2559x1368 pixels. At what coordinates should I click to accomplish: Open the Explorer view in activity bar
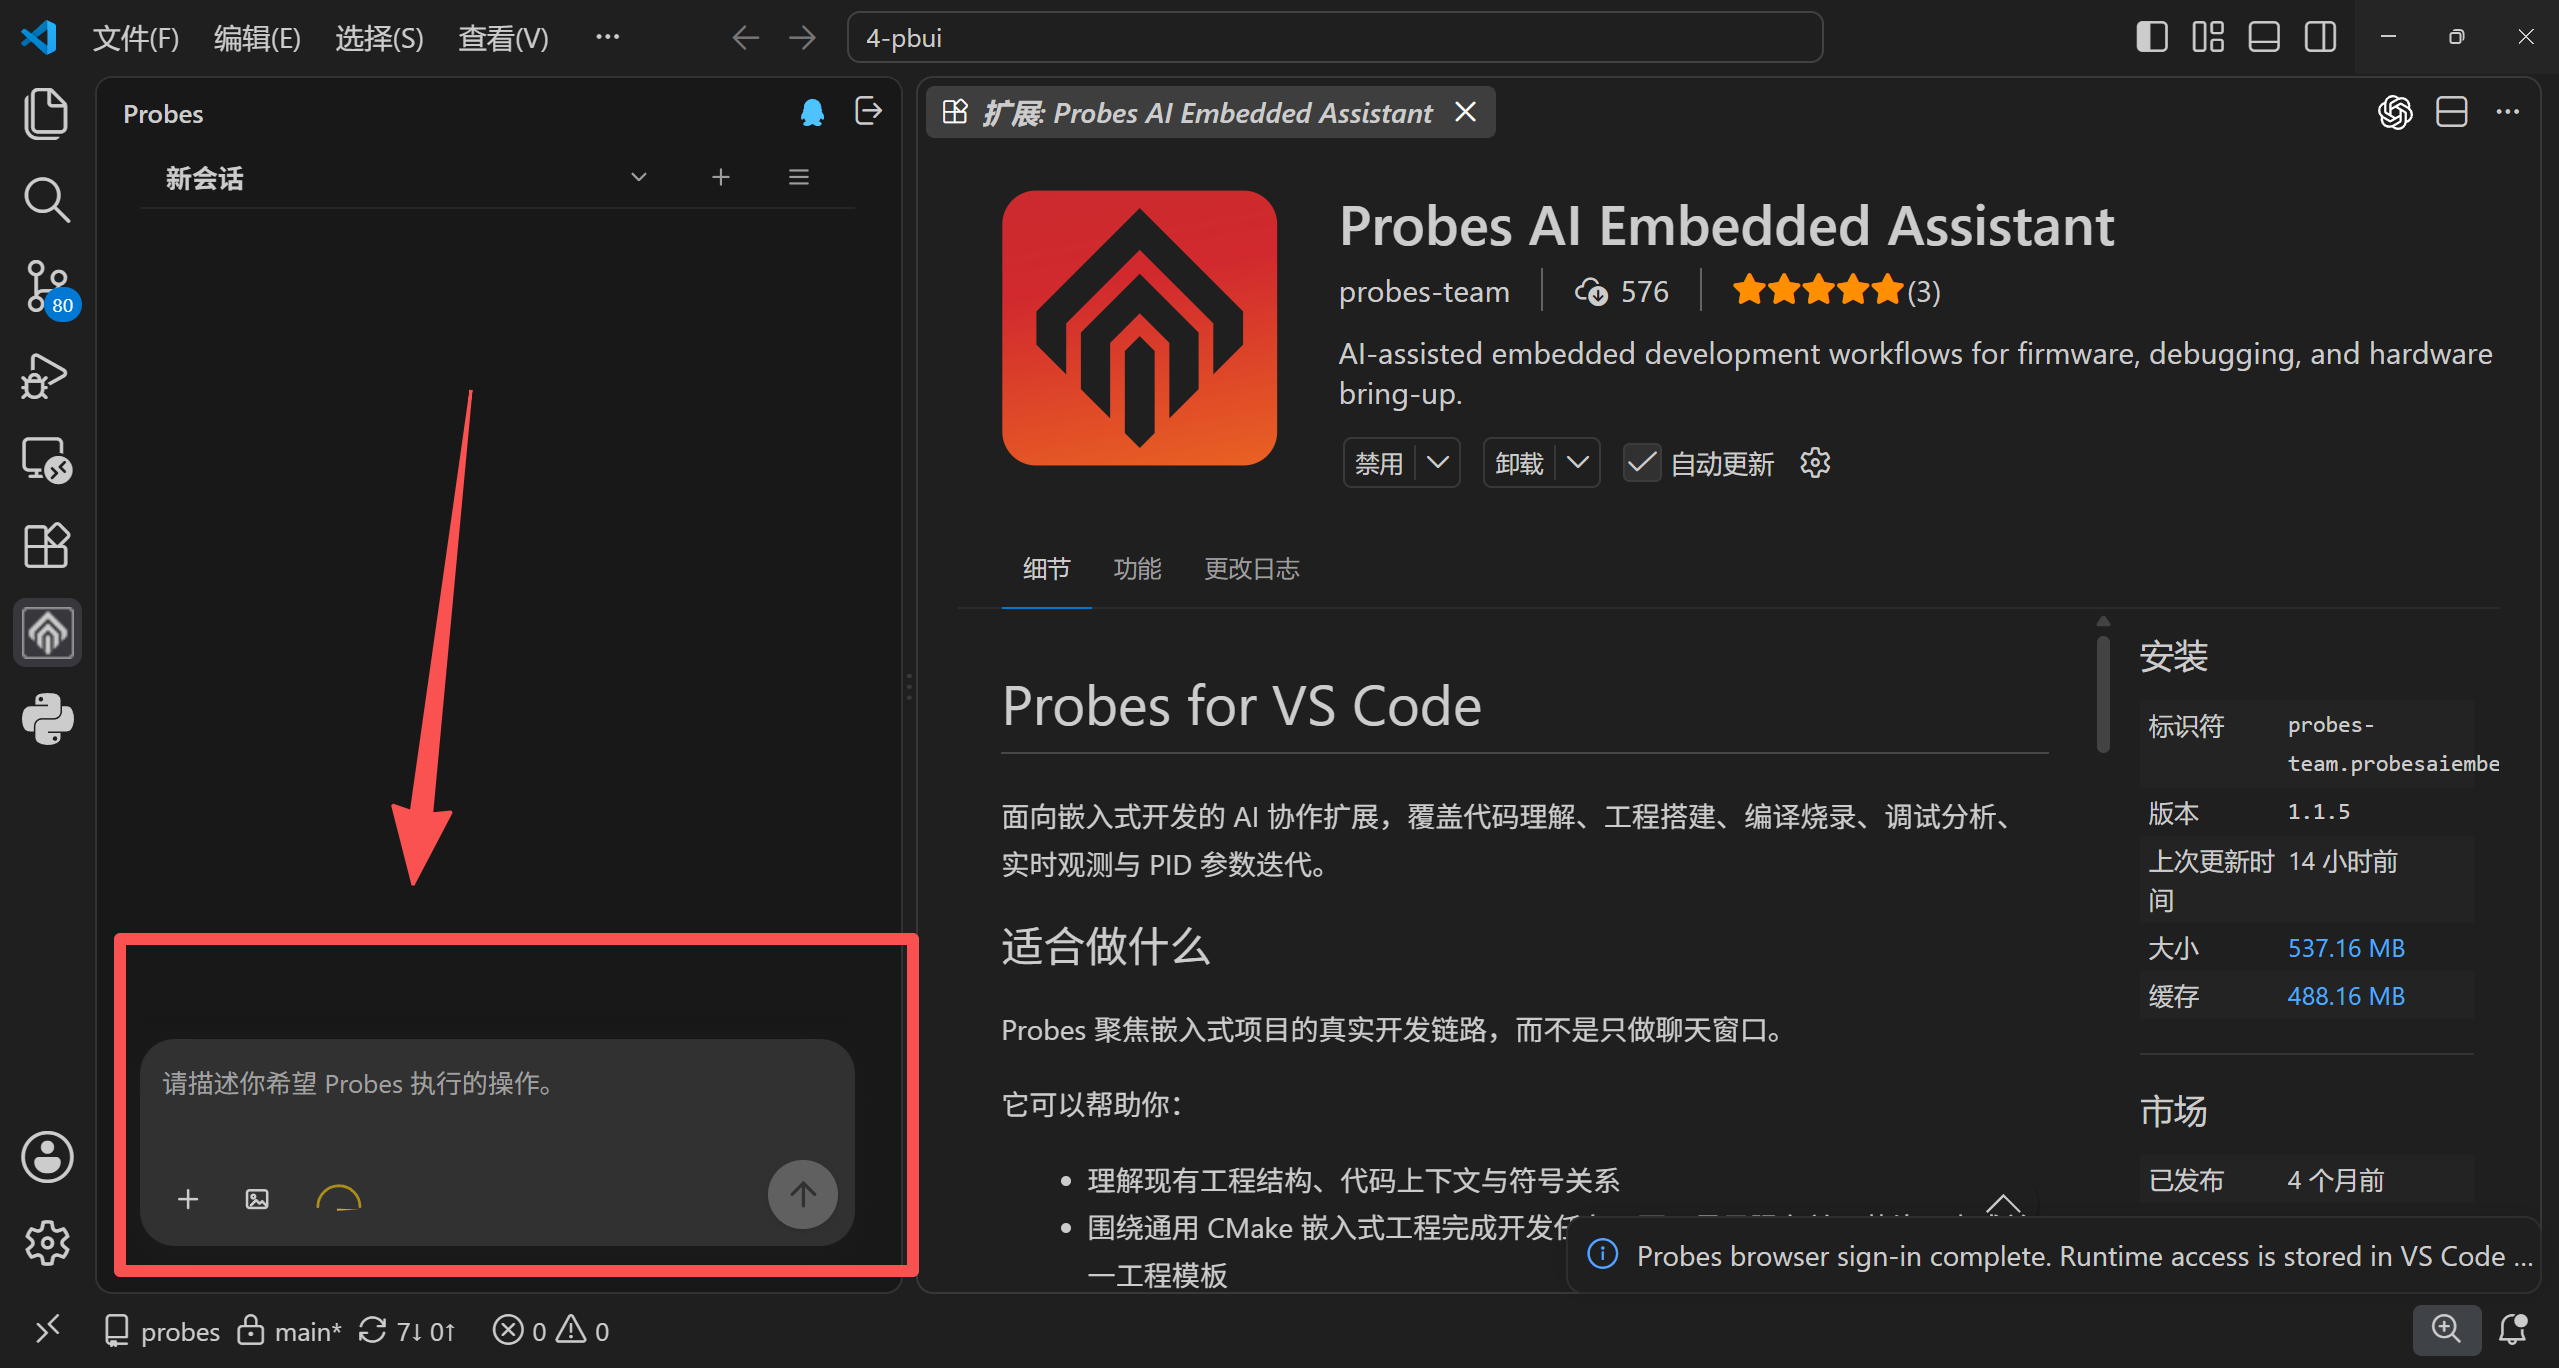pyautogui.click(x=46, y=113)
